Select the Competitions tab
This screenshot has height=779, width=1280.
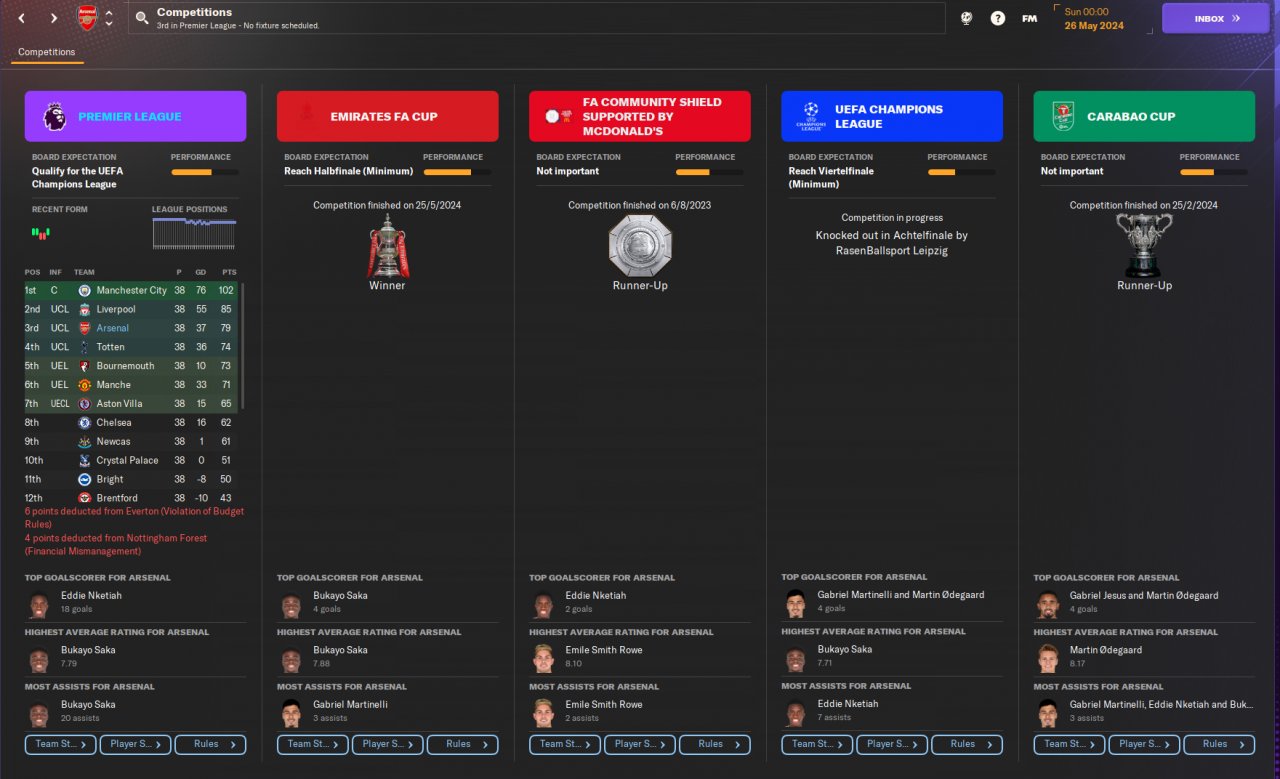coord(47,52)
